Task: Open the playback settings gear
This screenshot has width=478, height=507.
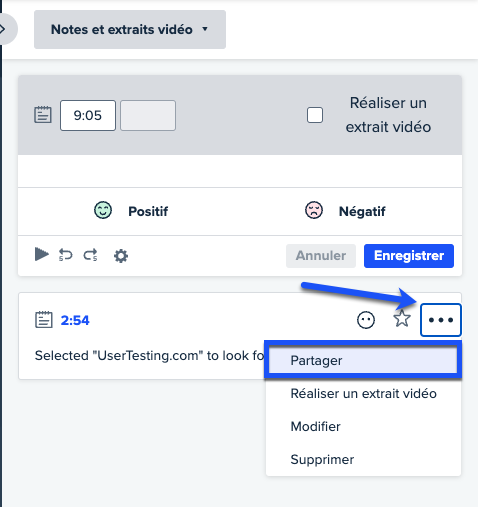Action: pyautogui.click(x=121, y=256)
